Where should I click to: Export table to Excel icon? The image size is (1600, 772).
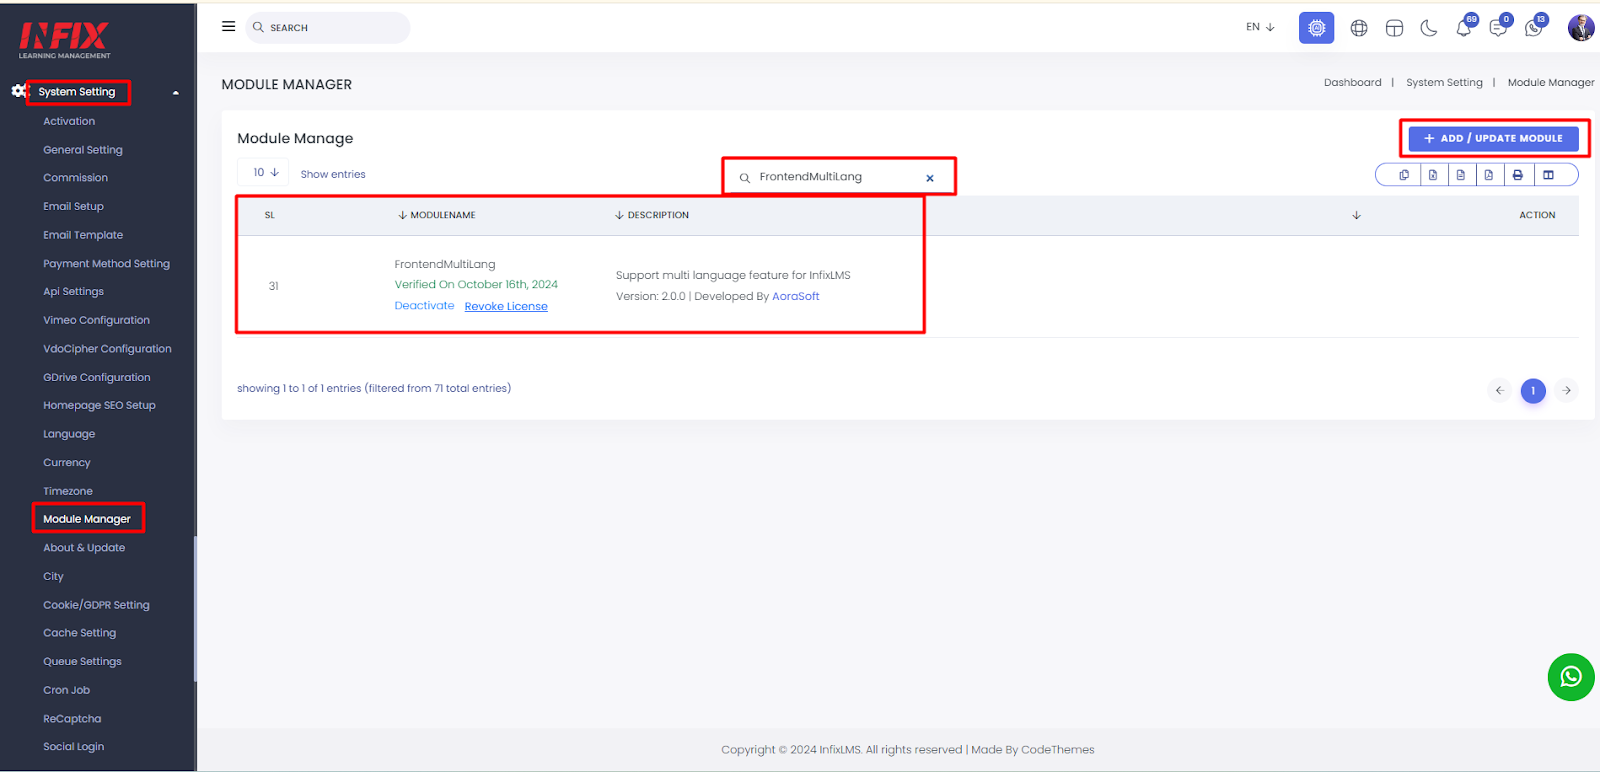tap(1433, 175)
